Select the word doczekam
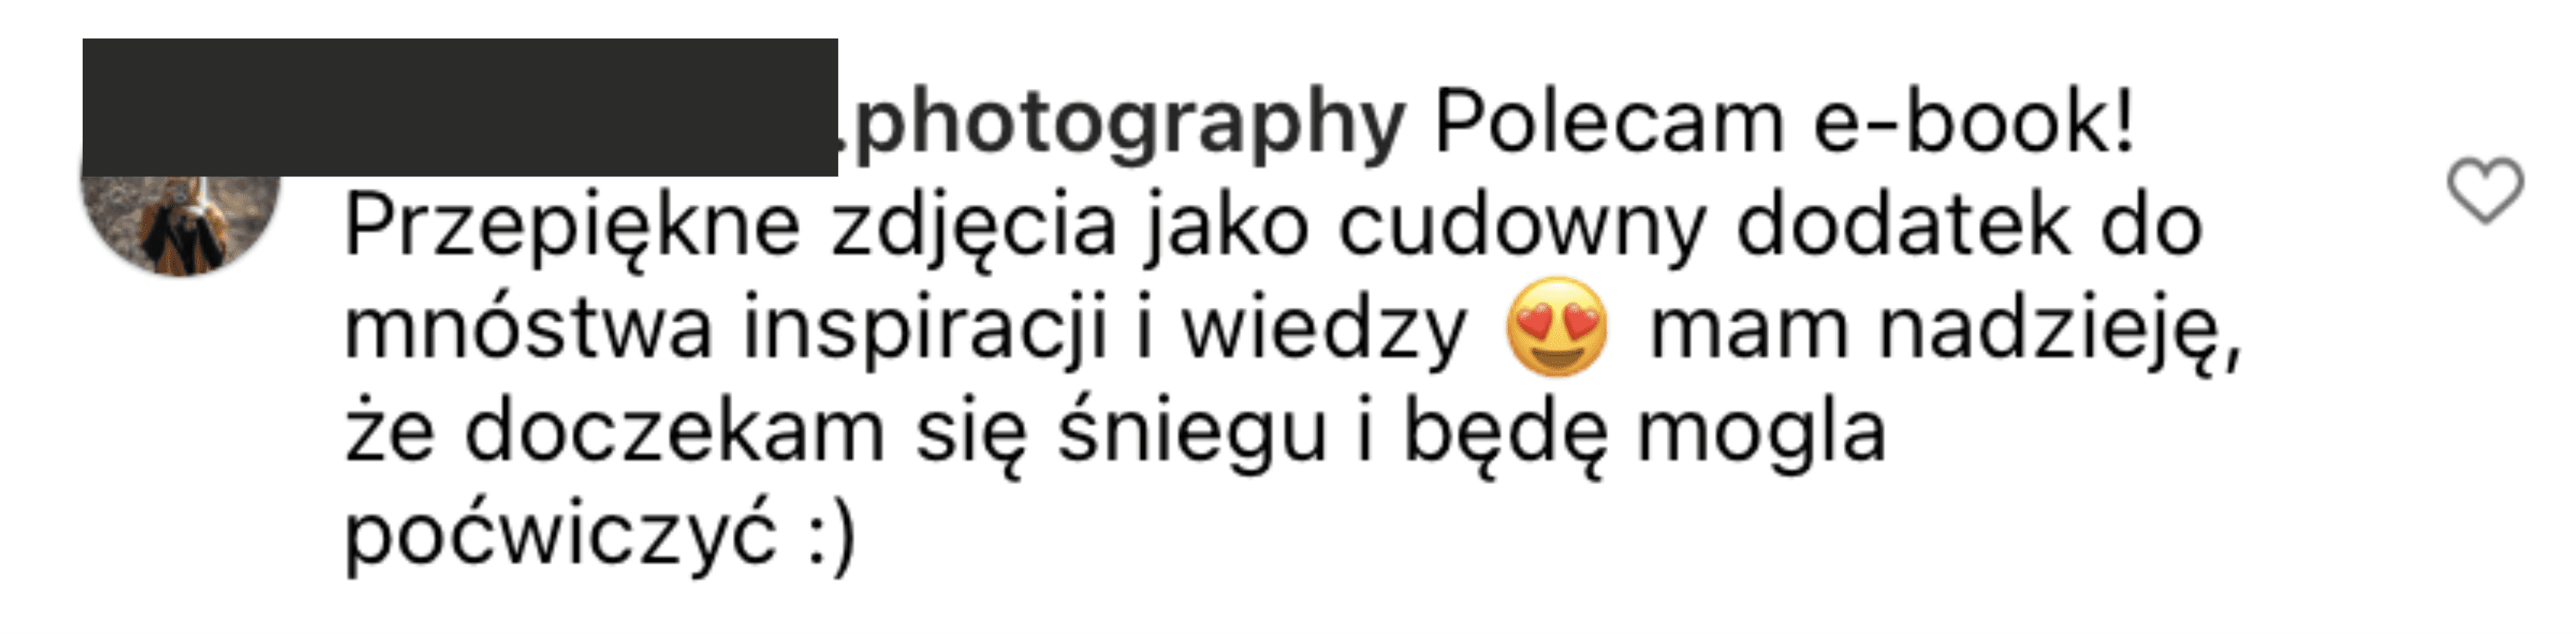The width and height of the screenshot is (2576, 634). click(675, 432)
